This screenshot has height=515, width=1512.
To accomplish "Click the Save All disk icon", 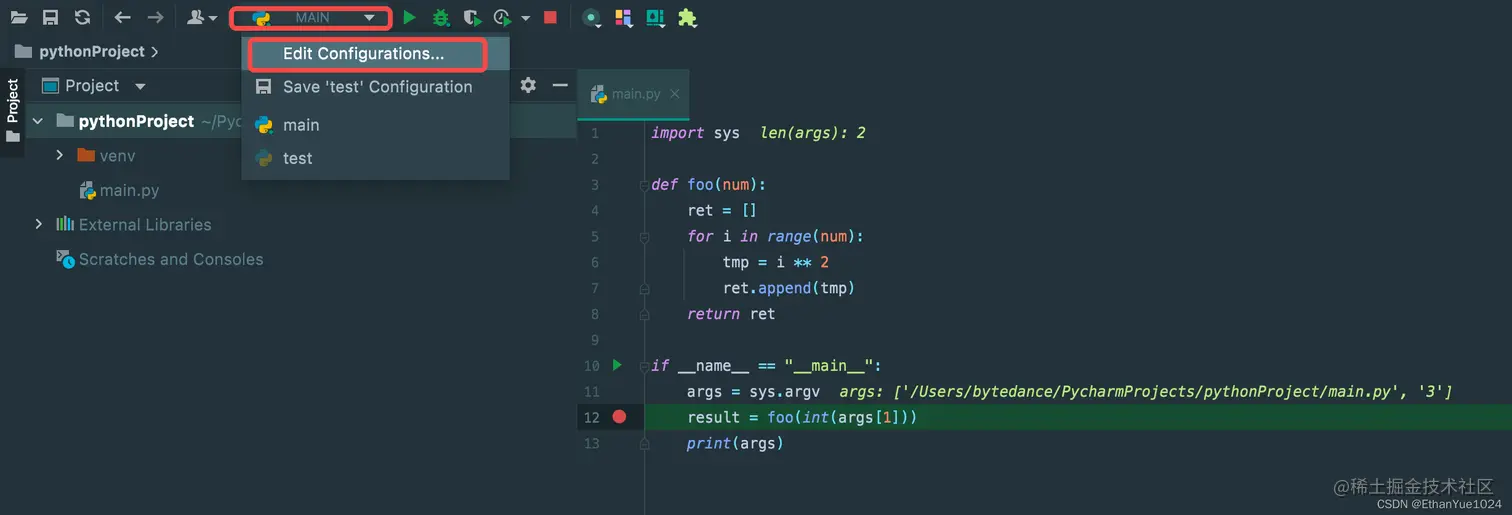I will click(x=50, y=17).
